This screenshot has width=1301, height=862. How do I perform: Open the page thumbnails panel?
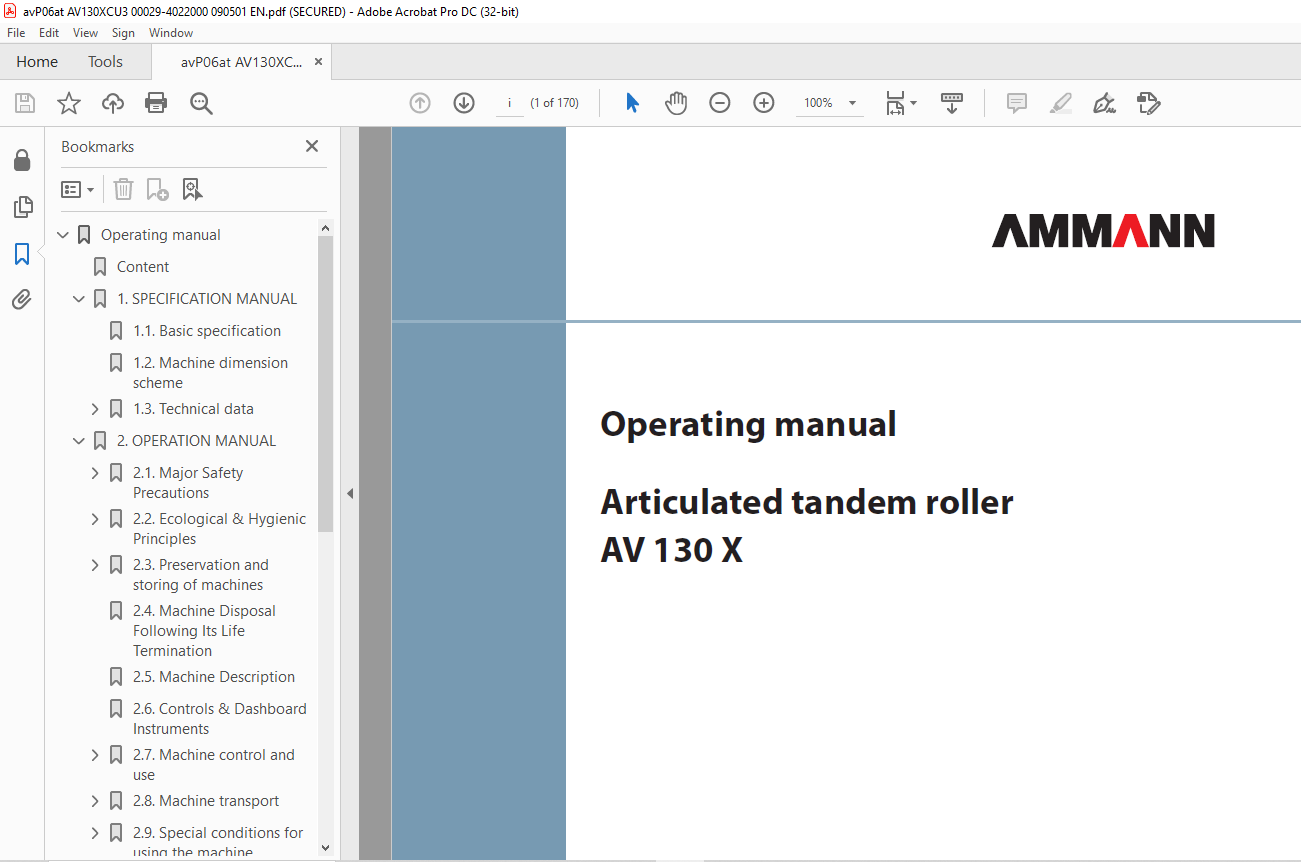click(22, 207)
